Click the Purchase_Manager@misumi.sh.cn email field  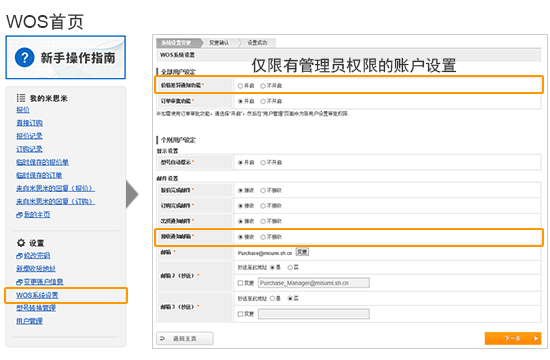point(314,283)
